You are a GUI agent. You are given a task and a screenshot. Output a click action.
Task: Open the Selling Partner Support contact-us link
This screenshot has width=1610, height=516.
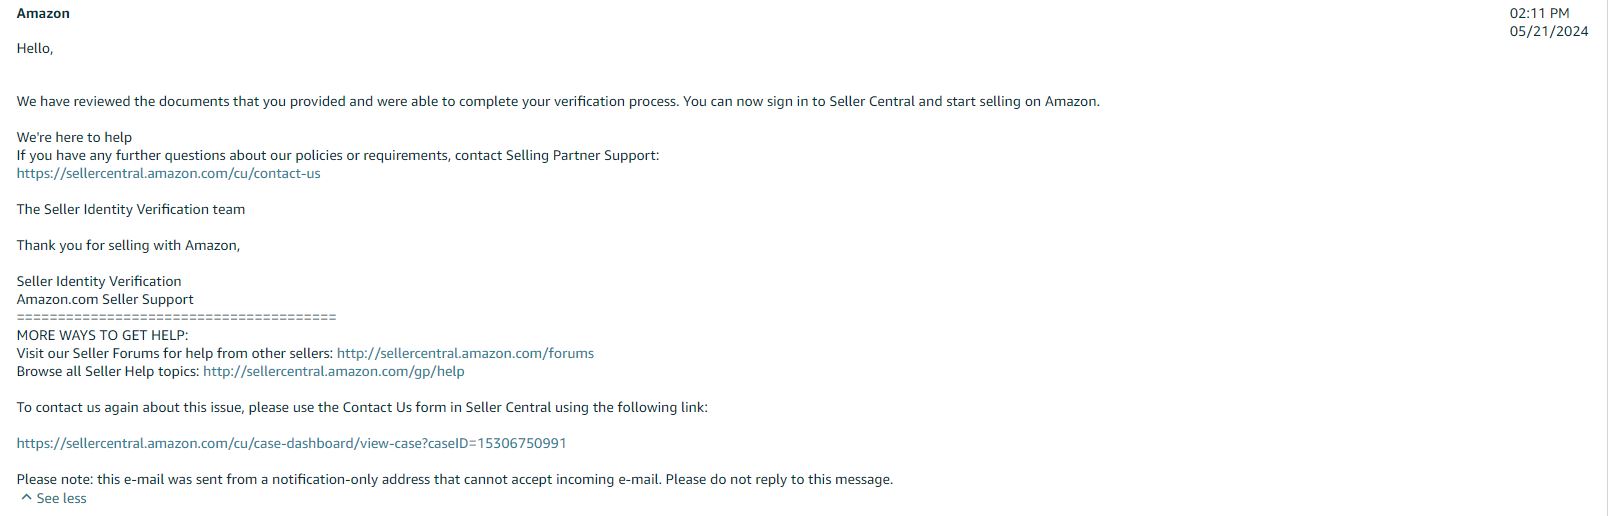tap(168, 173)
